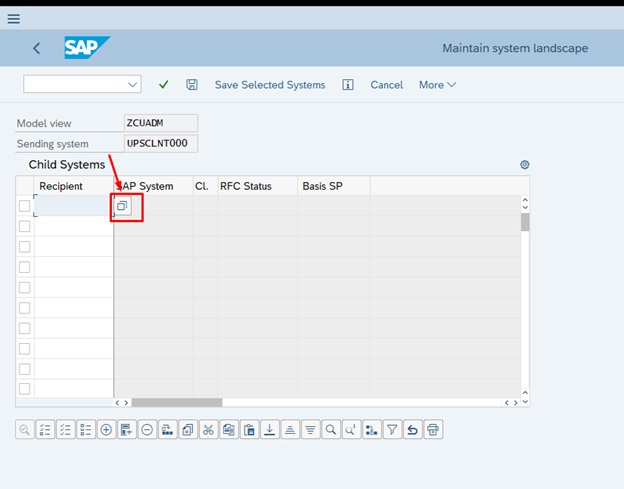Tick the selection checkbox of the seventh table row
624x489 pixels.
[25, 328]
